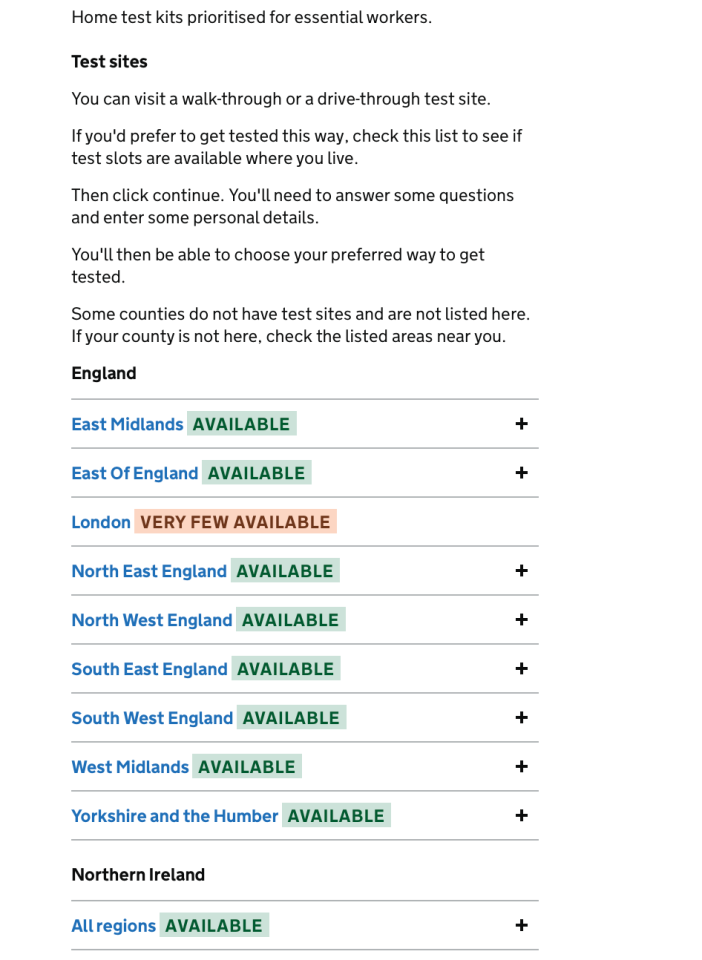Viewport: 702px width, 960px height.
Task: Expand South East England plus icon
Action: pyautogui.click(x=521, y=669)
